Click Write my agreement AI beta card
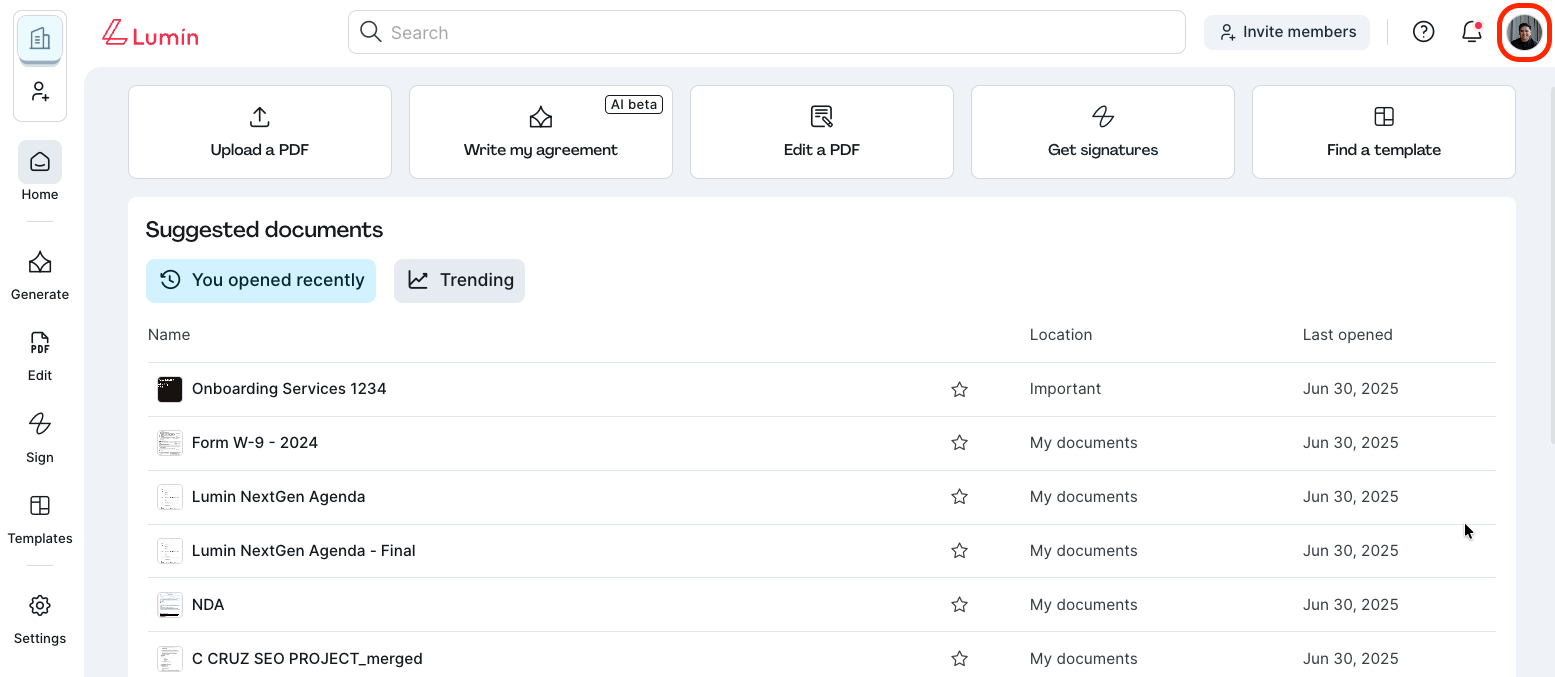This screenshot has width=1555, height=677. point(541,132)
